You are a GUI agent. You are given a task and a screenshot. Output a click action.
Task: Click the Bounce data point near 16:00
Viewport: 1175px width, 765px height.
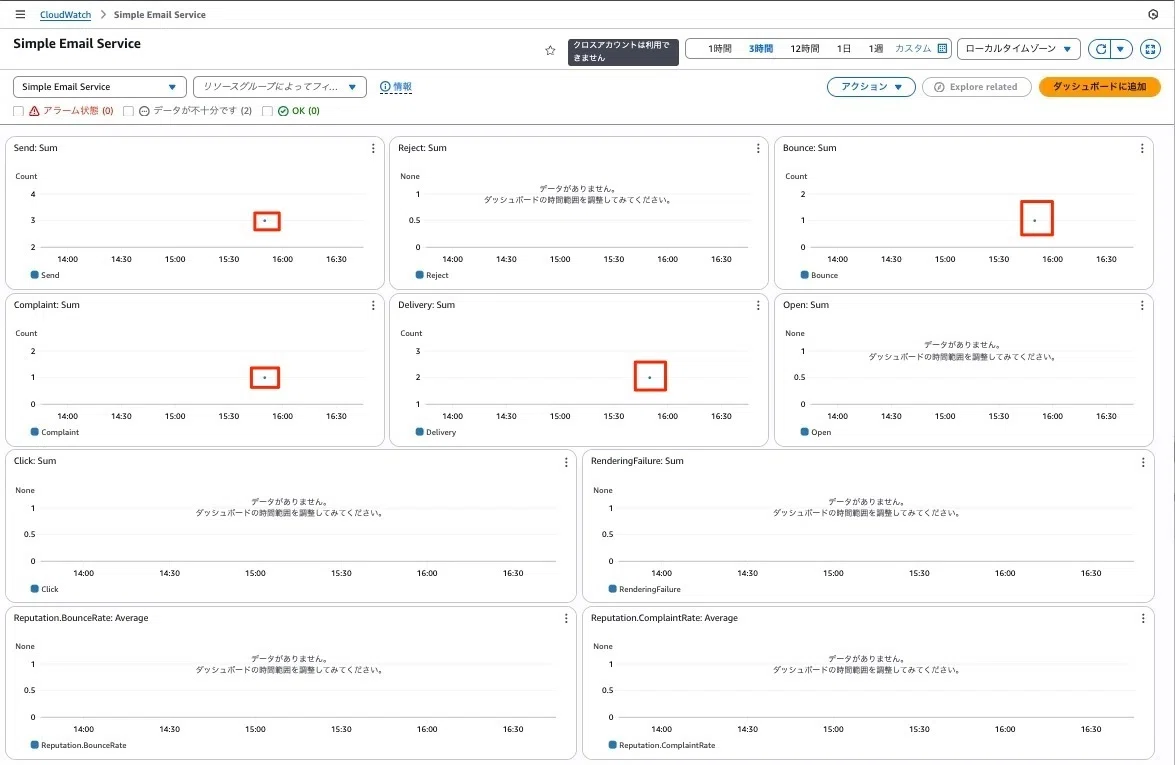point(1035,220)
